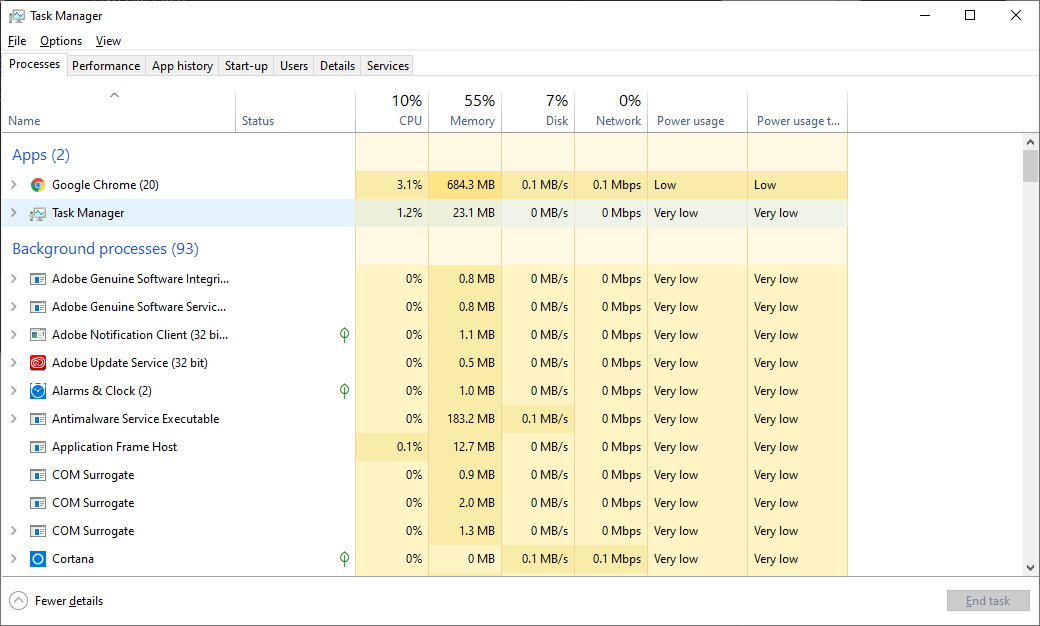Open the Options menu

pyautogui.click(x=61, y=41)
